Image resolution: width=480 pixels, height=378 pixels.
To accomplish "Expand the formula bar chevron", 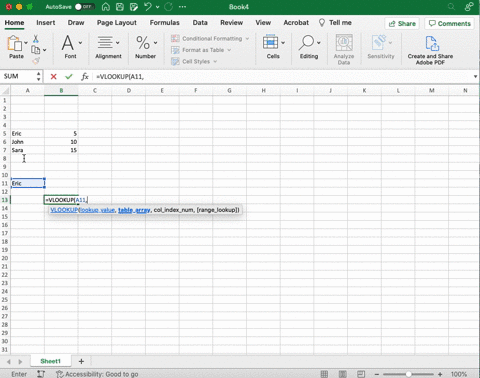I will point(475,77).
